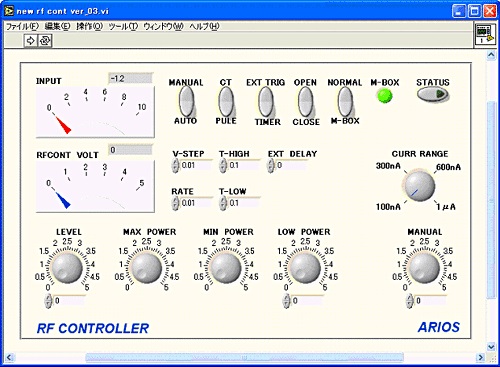
Task: Click the INPUT meter red needle
Action: (x=63, y=125)
